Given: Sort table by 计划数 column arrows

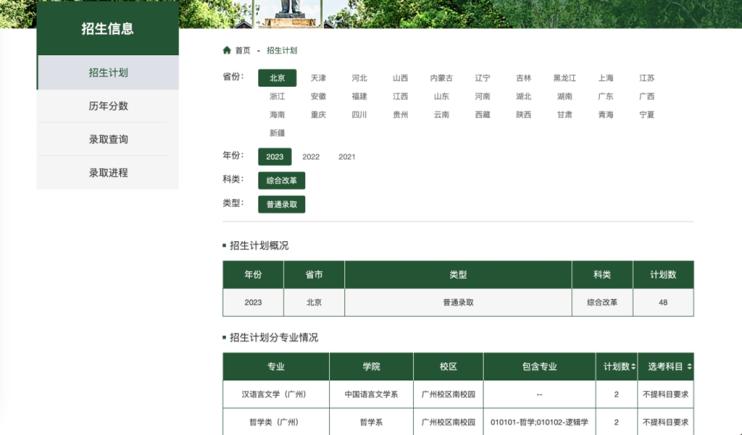Looking at the screenshot, I should click(x=633, y=367).
